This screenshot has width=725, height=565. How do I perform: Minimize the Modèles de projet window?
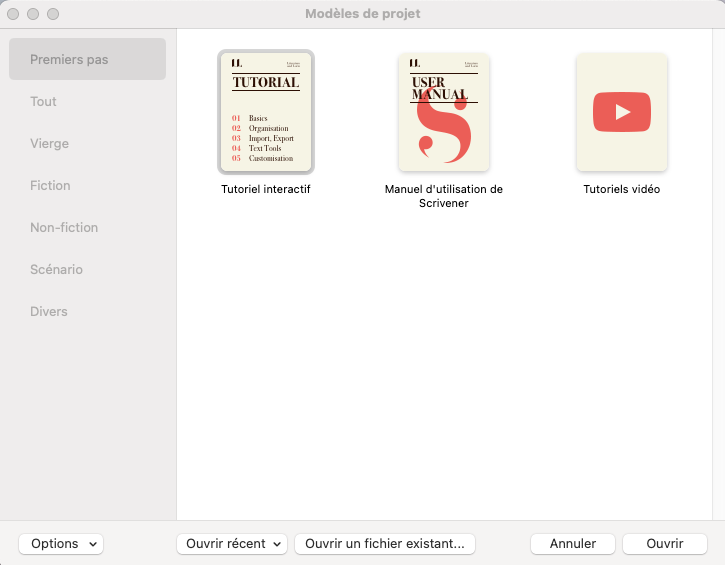pyautogui.click(x=33, y=14)
